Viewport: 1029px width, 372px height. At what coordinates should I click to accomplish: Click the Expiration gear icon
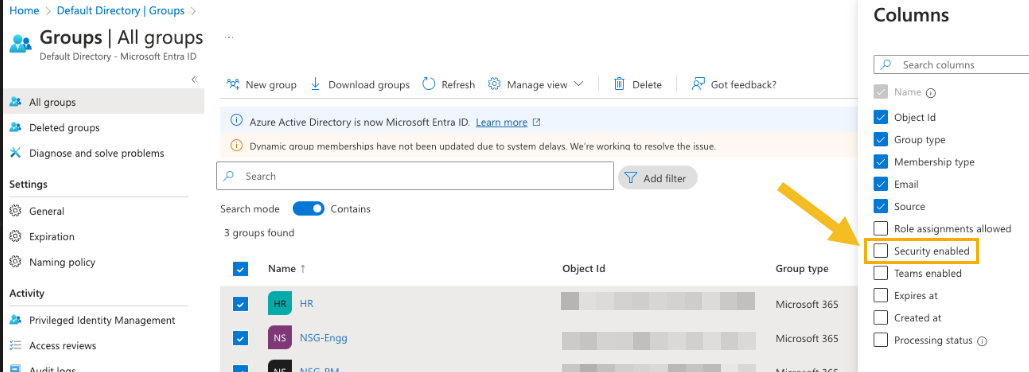(x=16, y=236)
